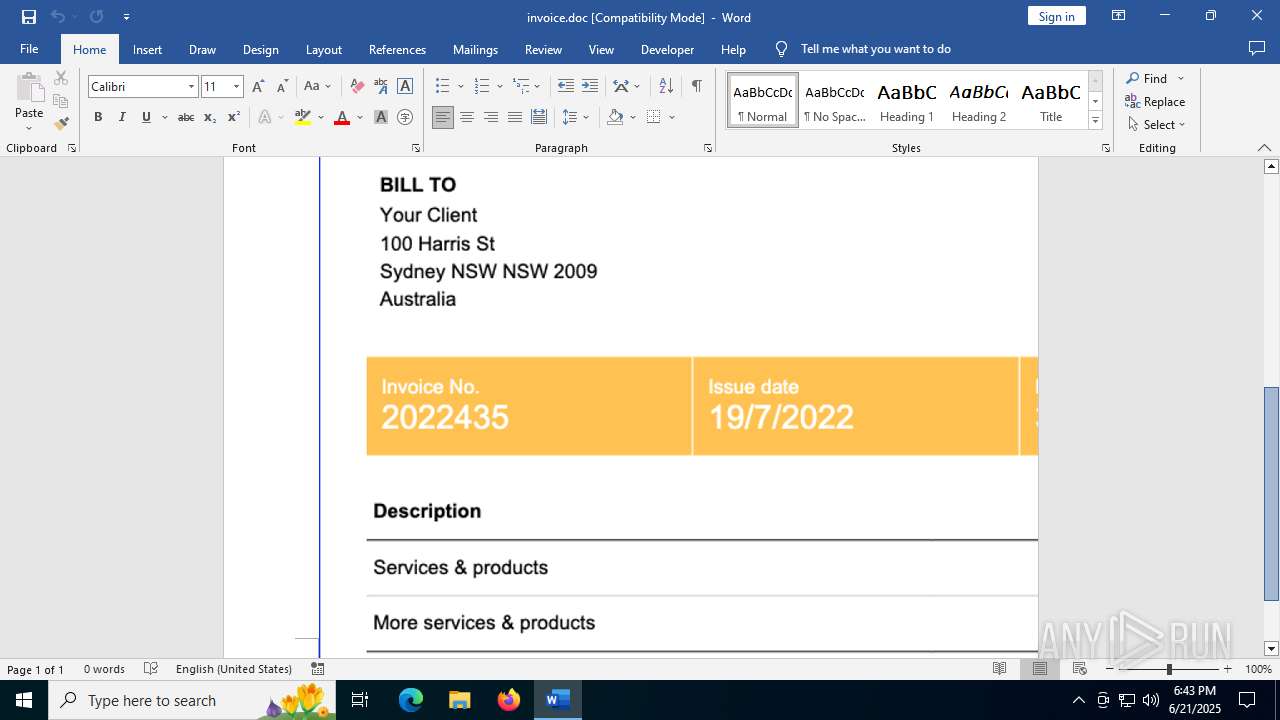The image size is (1280, 720).
Task: Open File Explorer from the taskbar
Action: [460, 700]
